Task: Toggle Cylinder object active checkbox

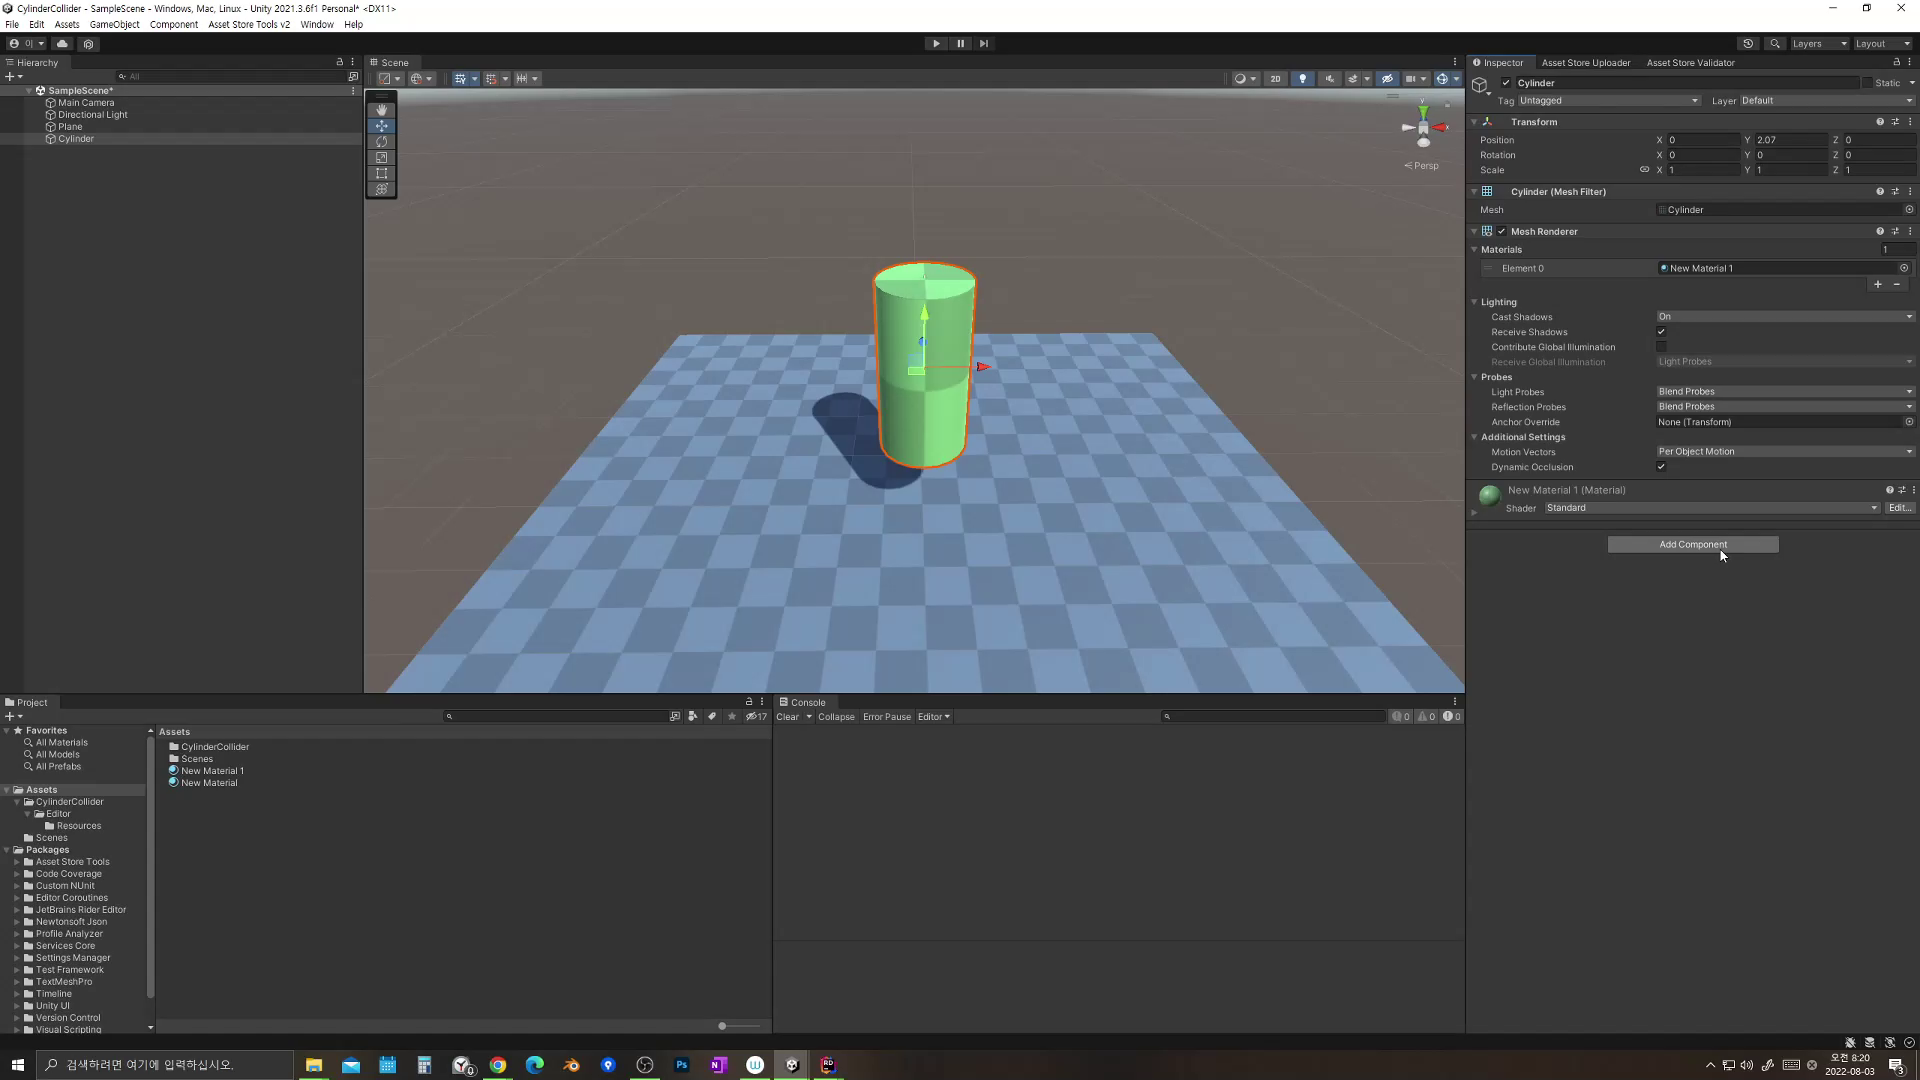Action: [1506, 83]
